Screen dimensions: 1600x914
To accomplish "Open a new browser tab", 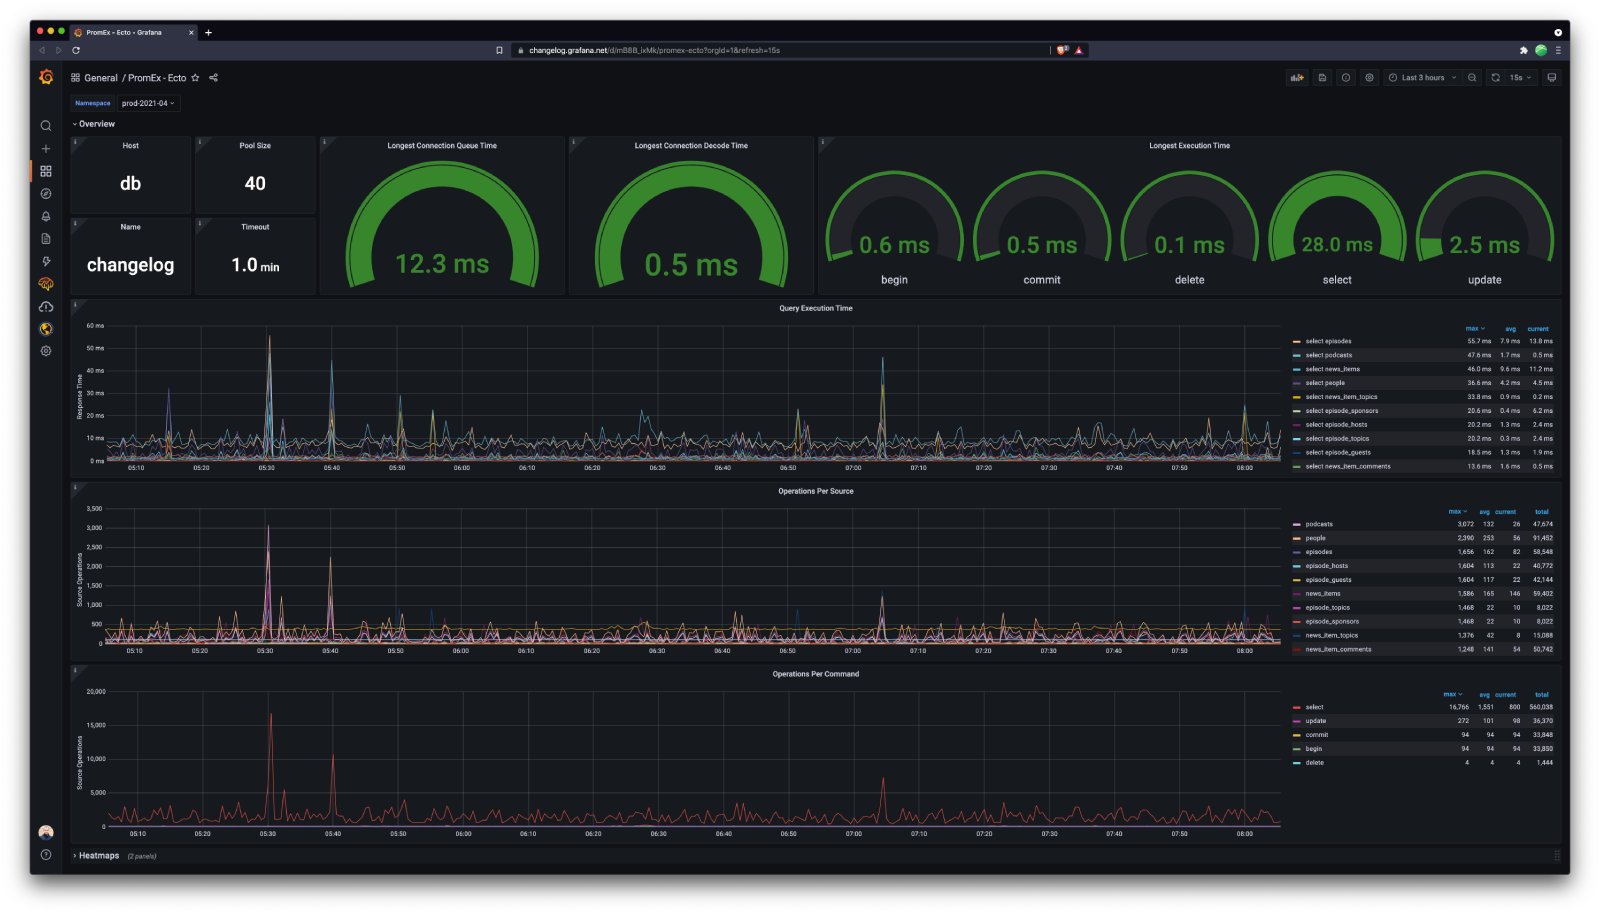I will [x=208, y=32].
